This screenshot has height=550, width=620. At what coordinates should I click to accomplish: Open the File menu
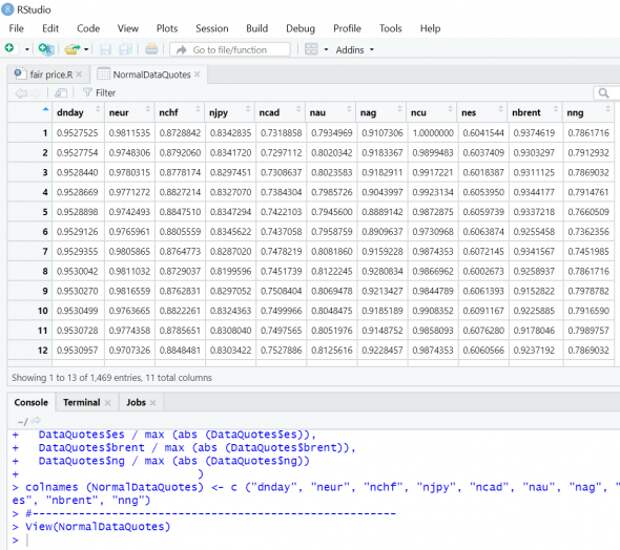tap(16, 28)
